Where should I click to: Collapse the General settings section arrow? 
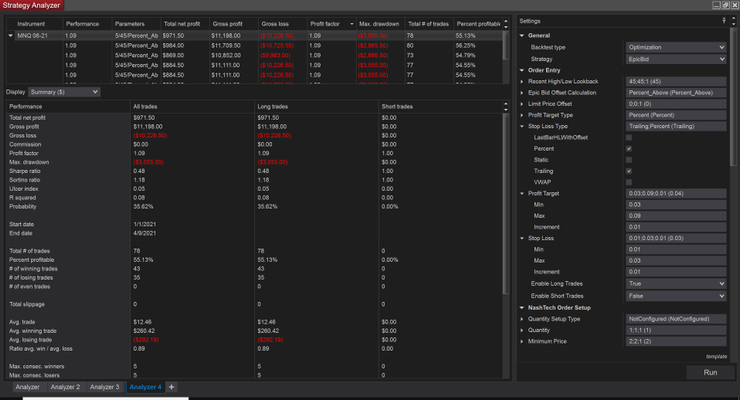coord(522,35)
